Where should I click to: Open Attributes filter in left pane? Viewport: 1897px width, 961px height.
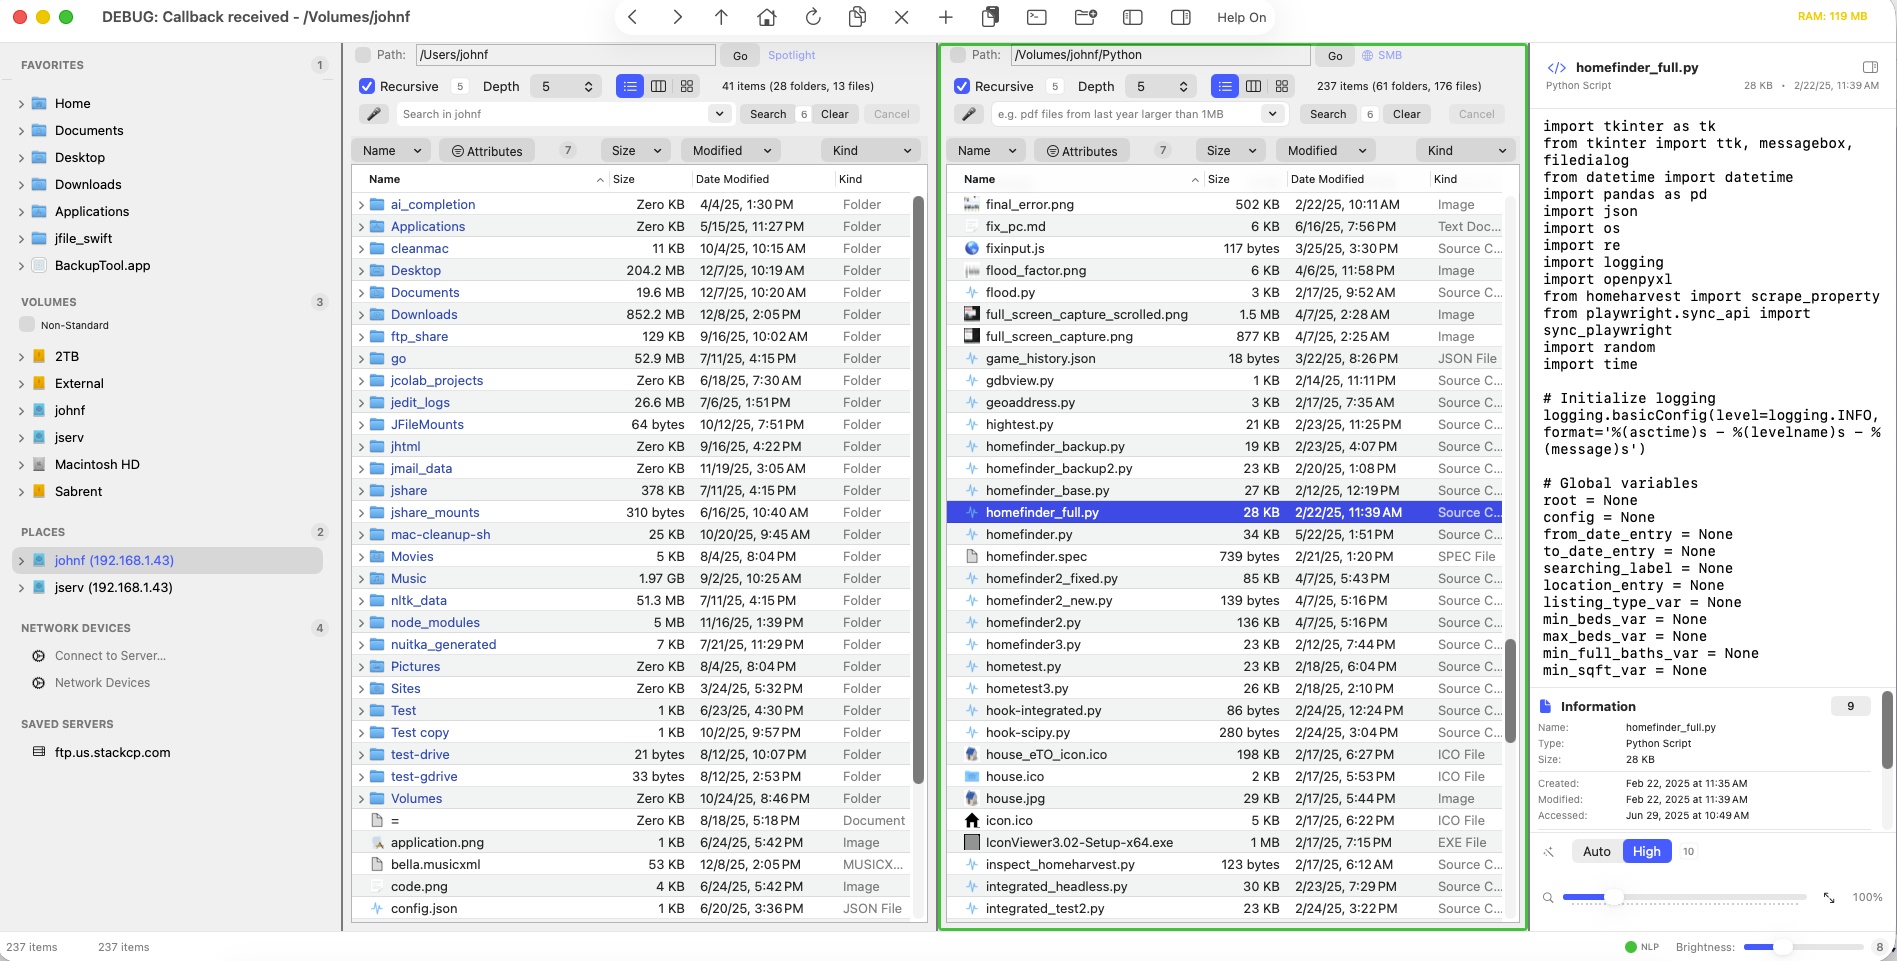(x=486, y=150)
